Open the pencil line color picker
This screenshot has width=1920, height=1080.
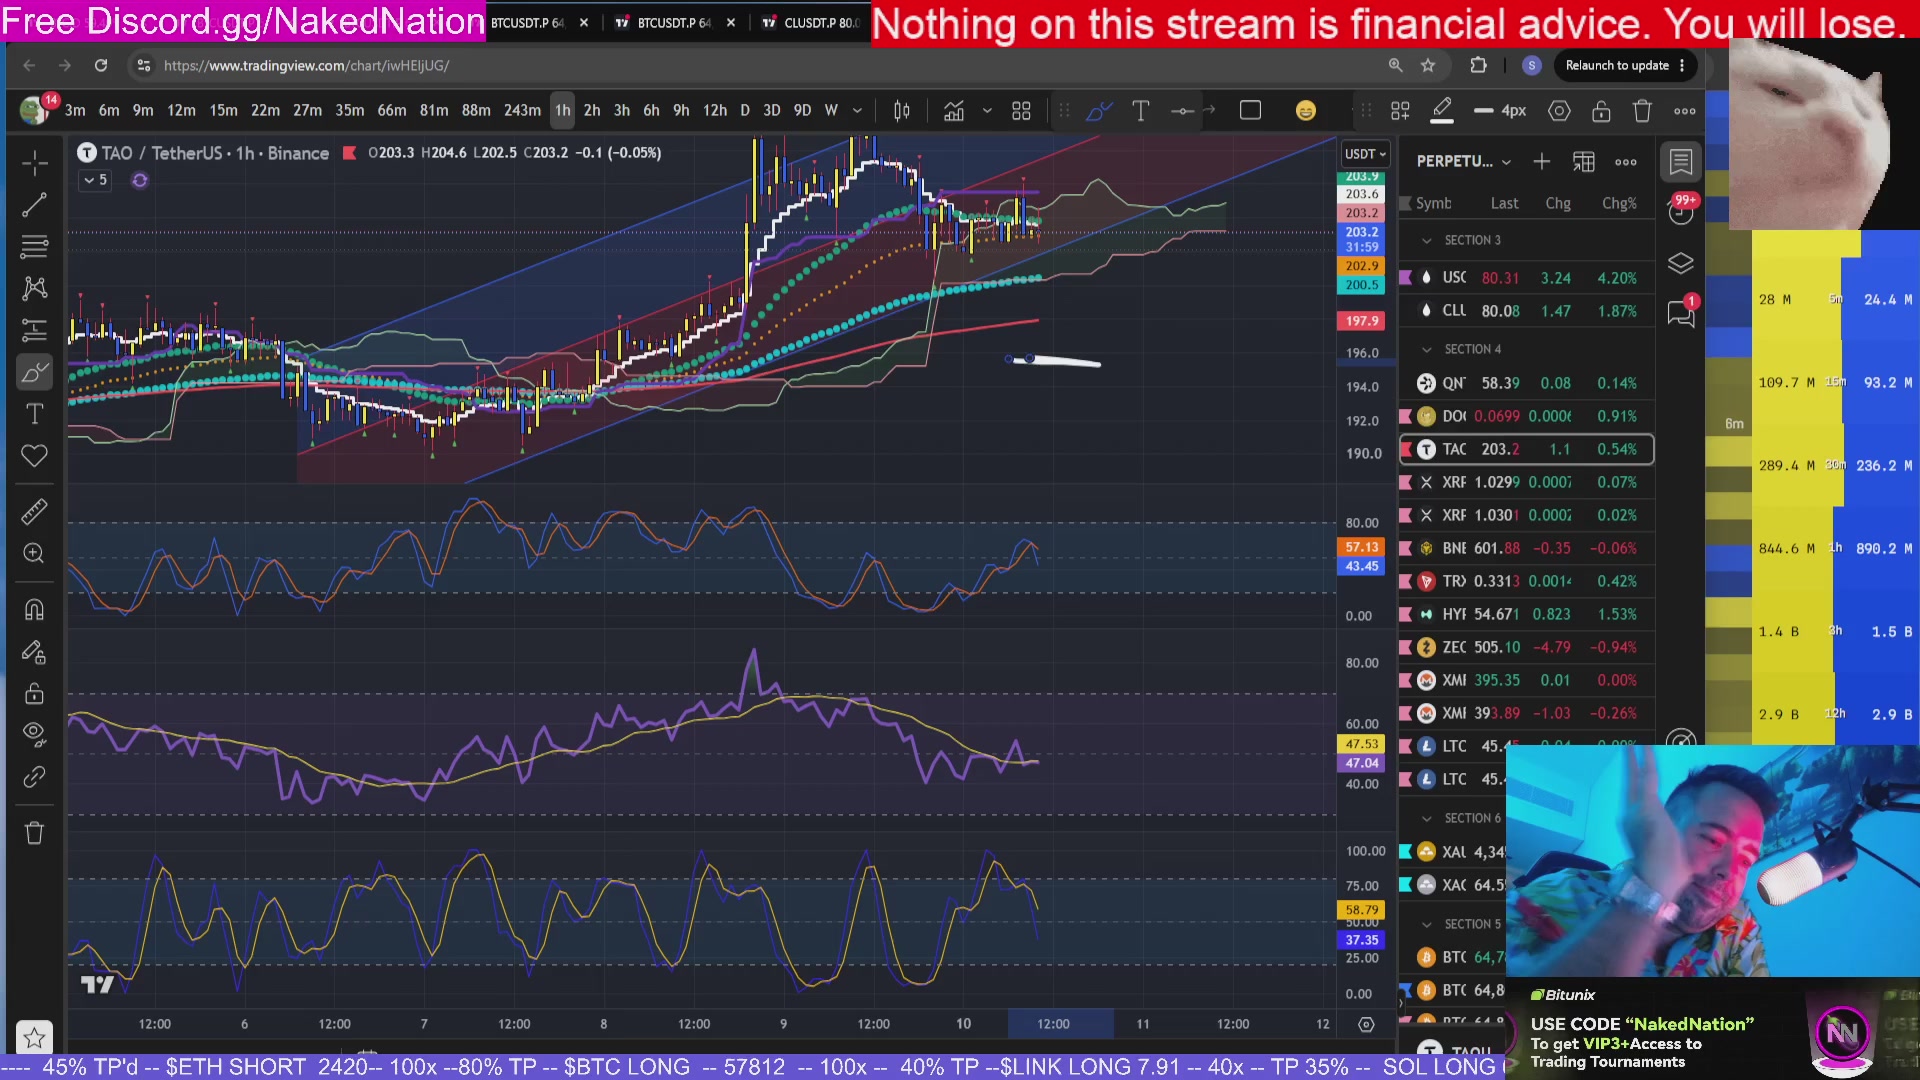point(1442,111)
